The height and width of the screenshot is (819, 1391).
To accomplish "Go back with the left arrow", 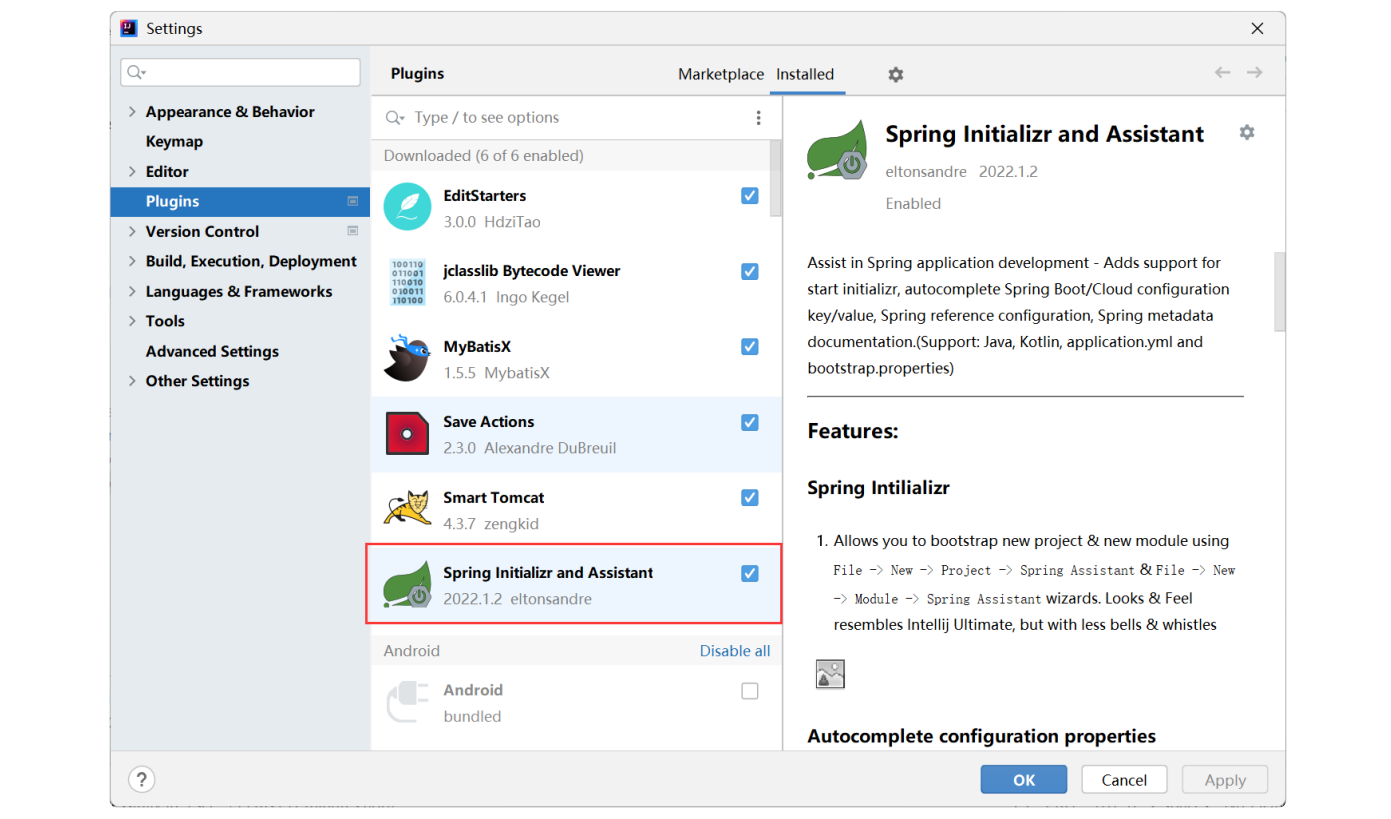I will click(x=1222, y=73).
